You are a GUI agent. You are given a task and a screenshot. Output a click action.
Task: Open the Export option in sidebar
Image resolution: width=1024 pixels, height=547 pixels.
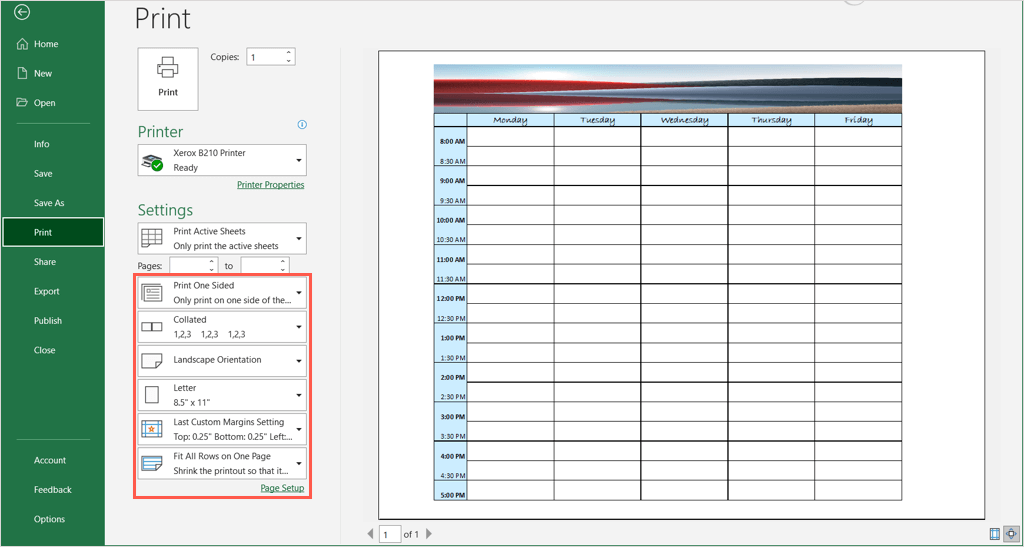[46, 291]
